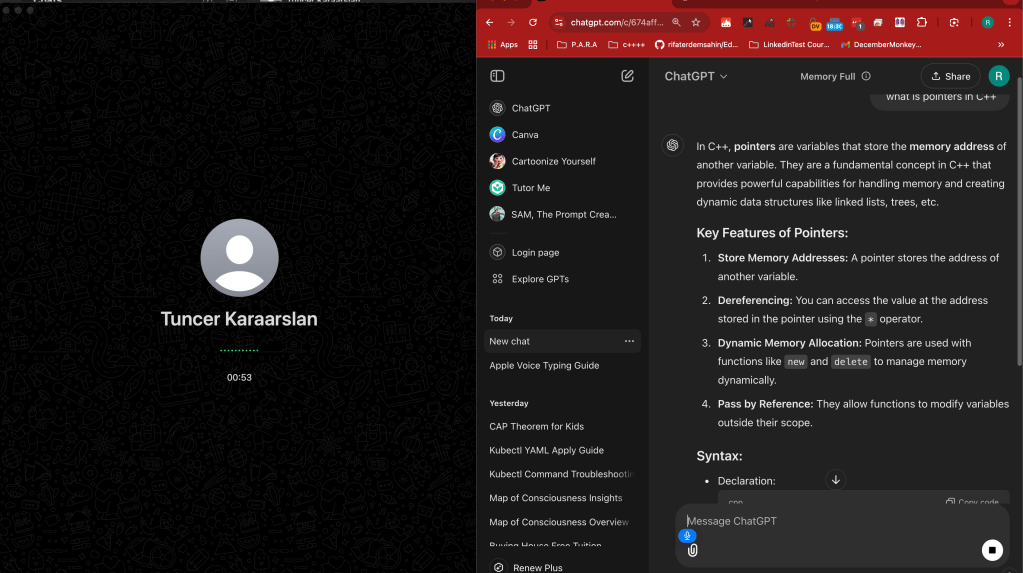The image size is (1023, 573).
Task: Open the 18:30 timer extension icon
Action: click(x=834, y=23)
